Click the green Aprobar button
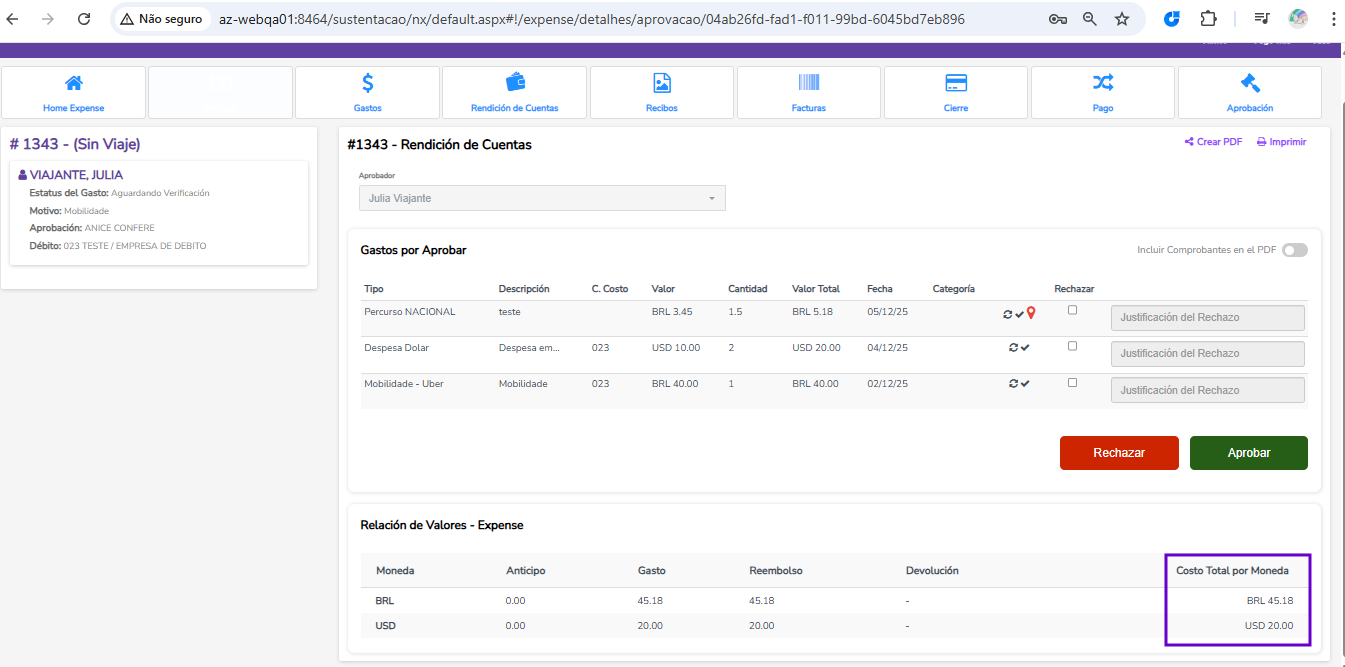1345x667 pixels. tap(1248, 453)
